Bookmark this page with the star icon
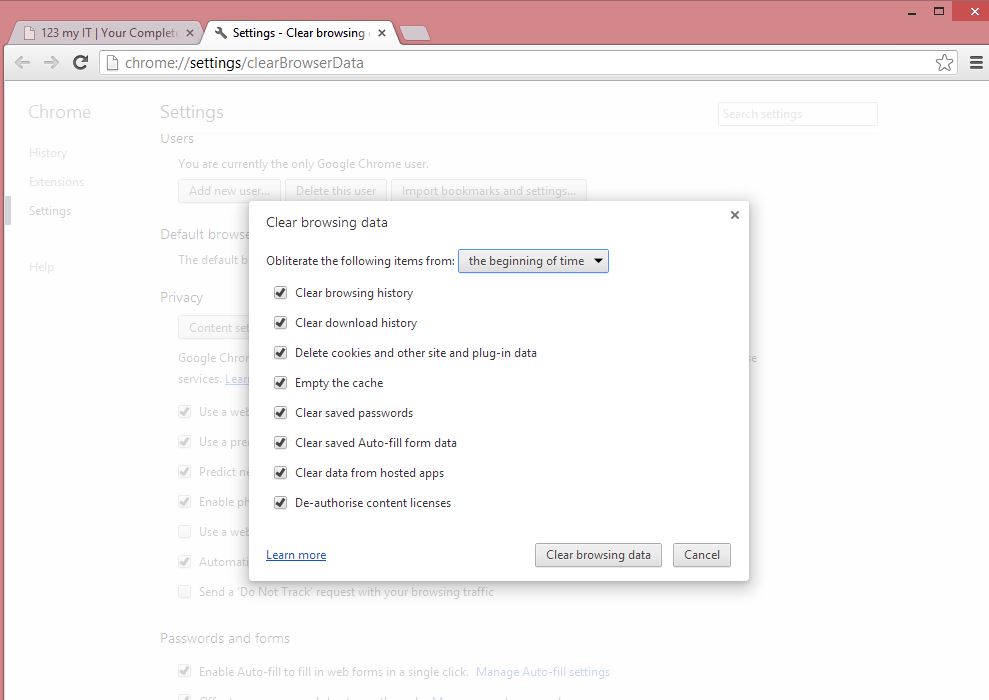Image resolution: width=989 pixels, height=700 pixels. 944,62
